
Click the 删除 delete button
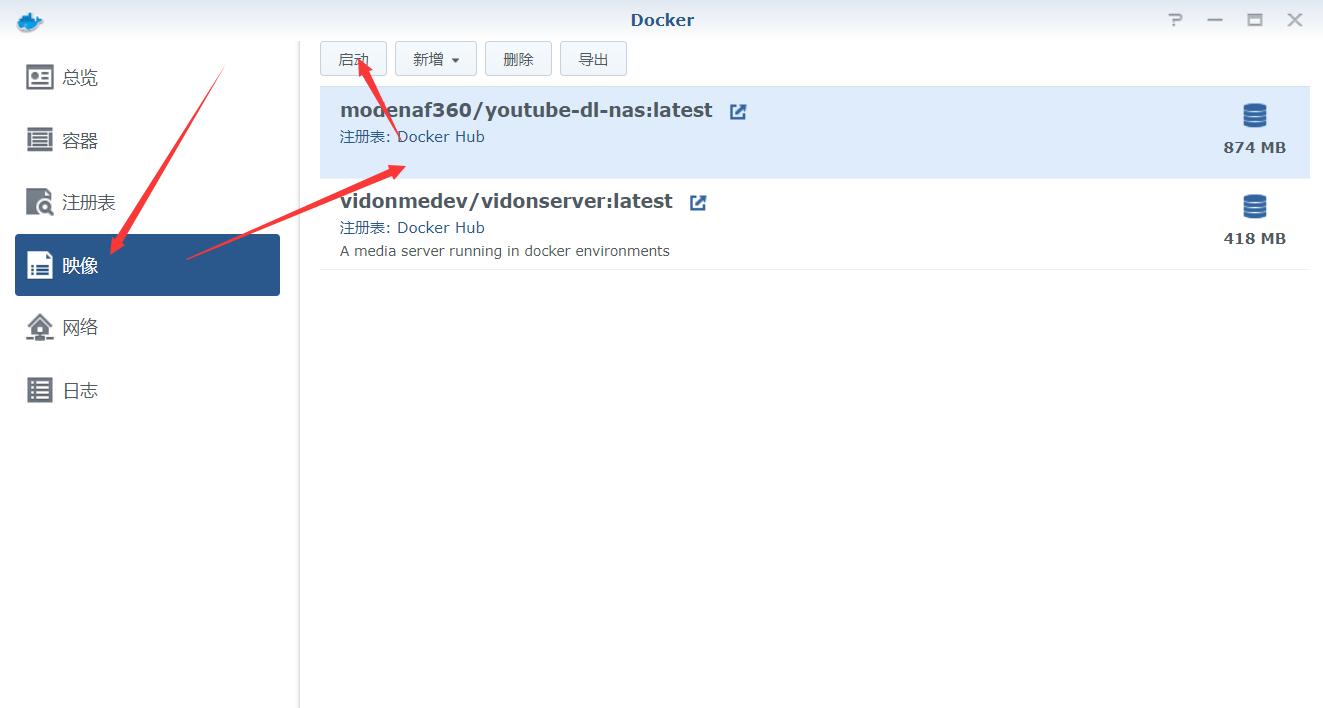518,59
